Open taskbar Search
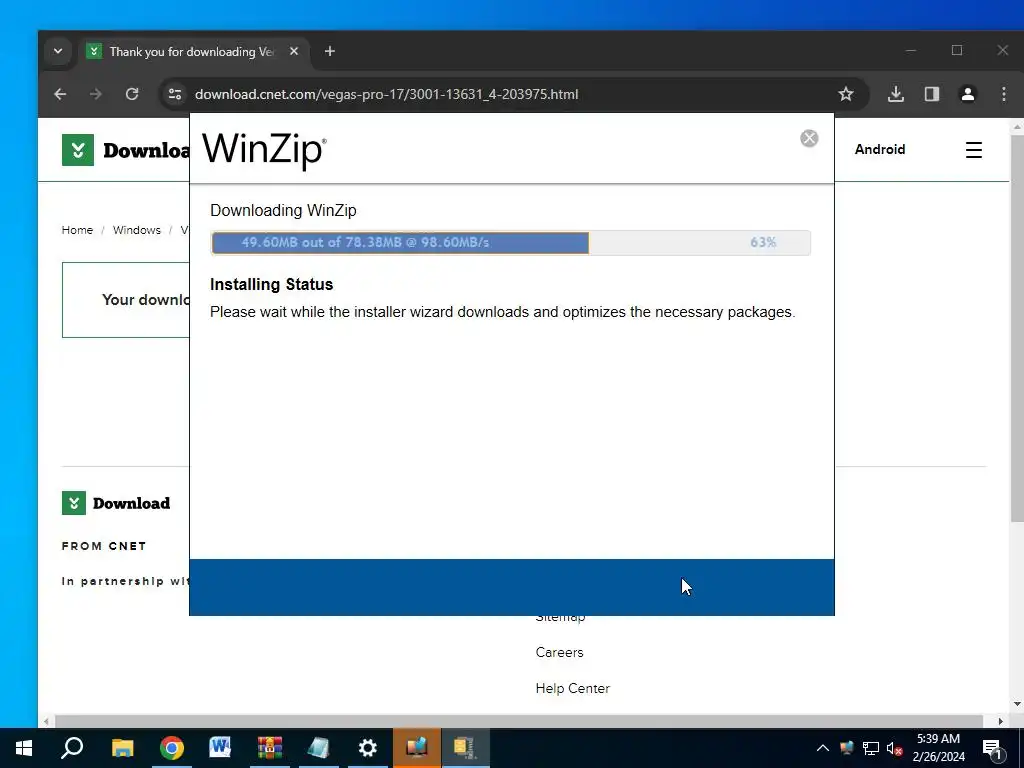This screenshot has height=768, width=1024. (x=72, y=748)
